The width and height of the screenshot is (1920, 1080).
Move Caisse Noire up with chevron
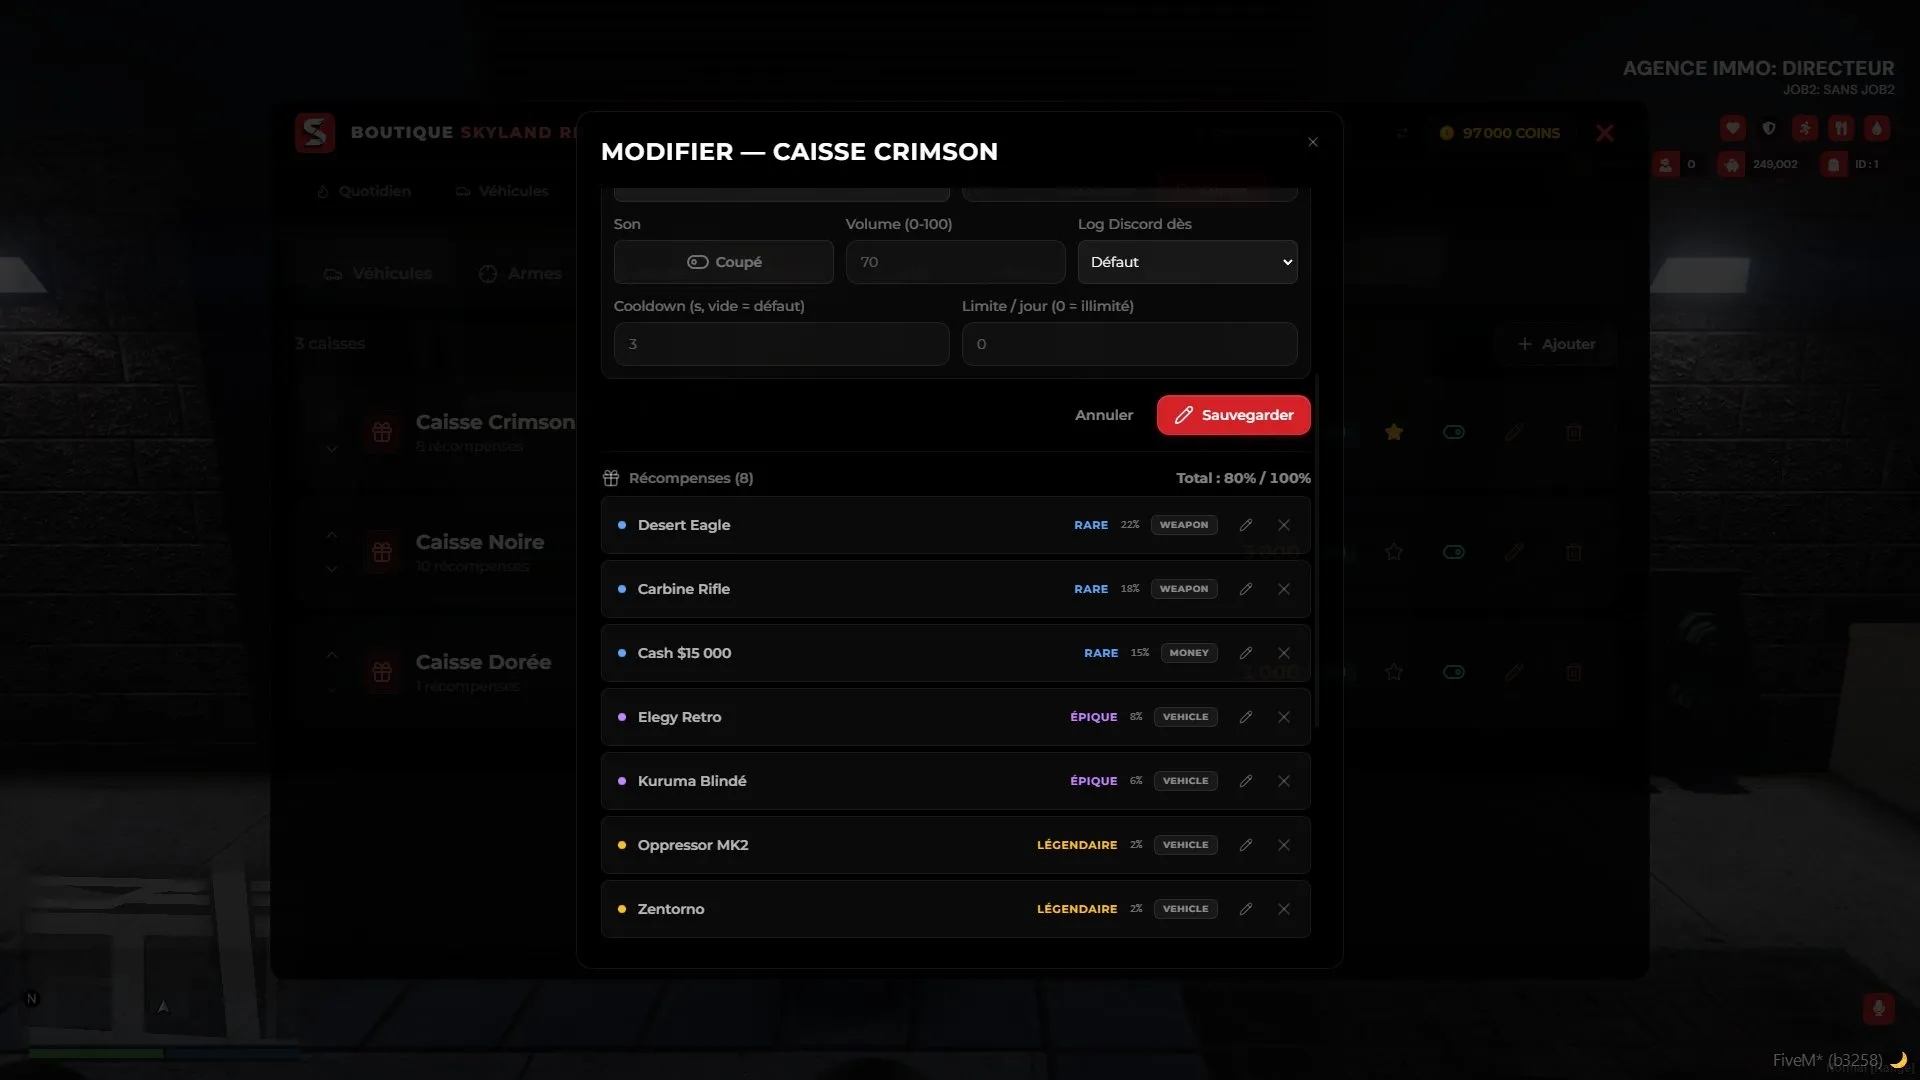pyautogui.click(x=332, y=535)
